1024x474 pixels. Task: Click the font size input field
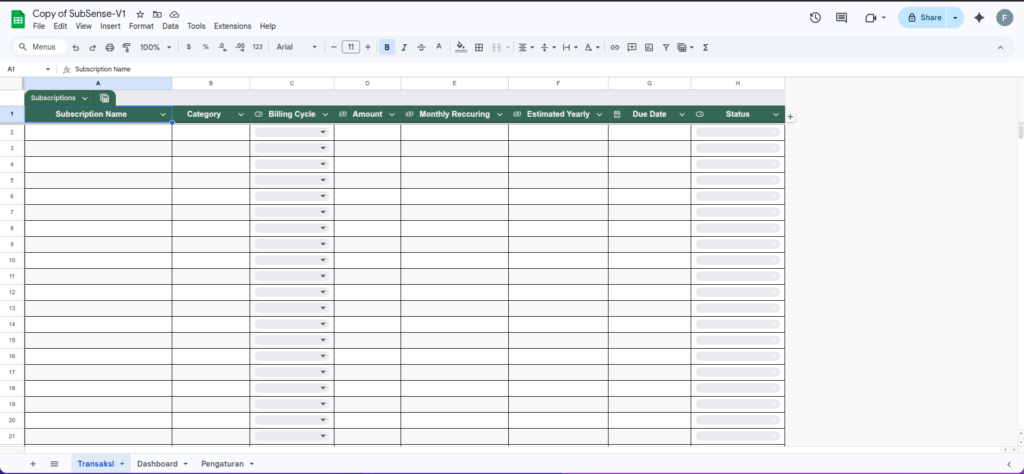pyautogui.click(x=350, y=47)
